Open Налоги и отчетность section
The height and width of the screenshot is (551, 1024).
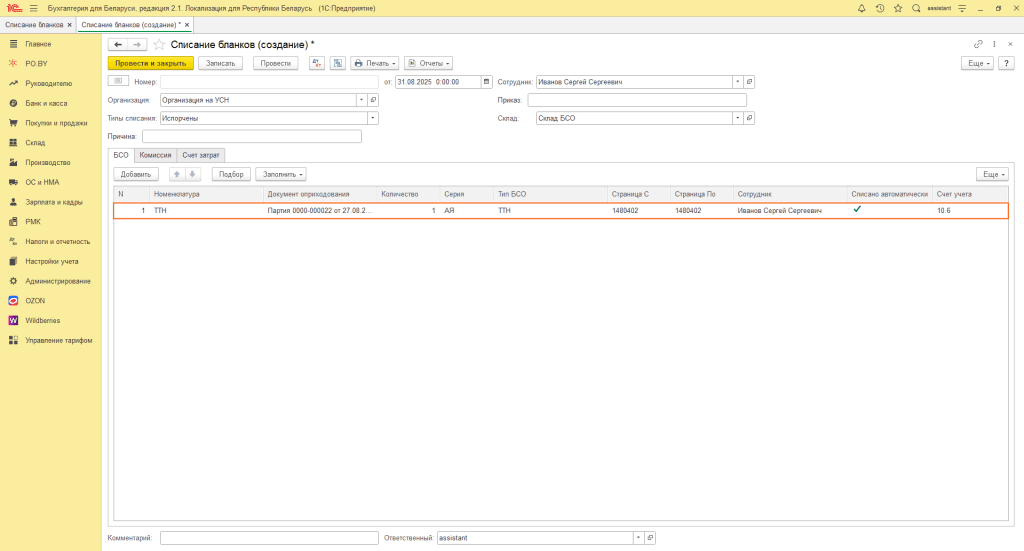pos(57,242)
